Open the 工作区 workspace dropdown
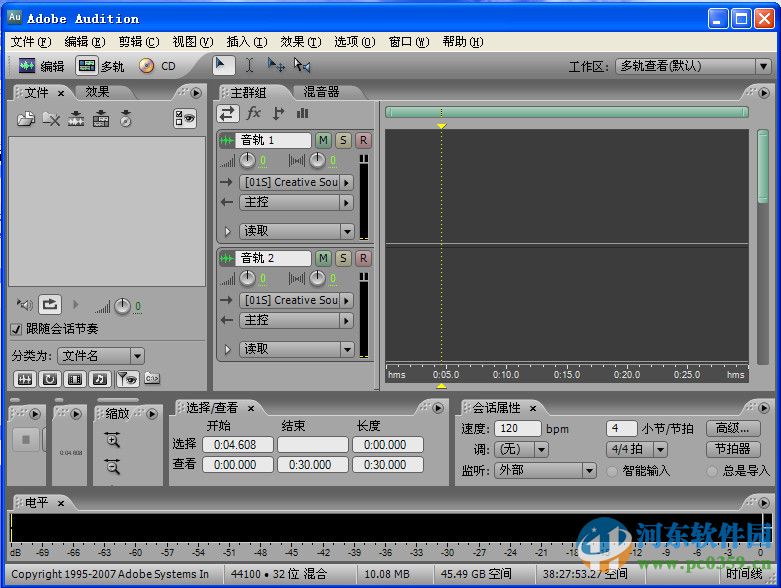 click(x=693, y=66)
